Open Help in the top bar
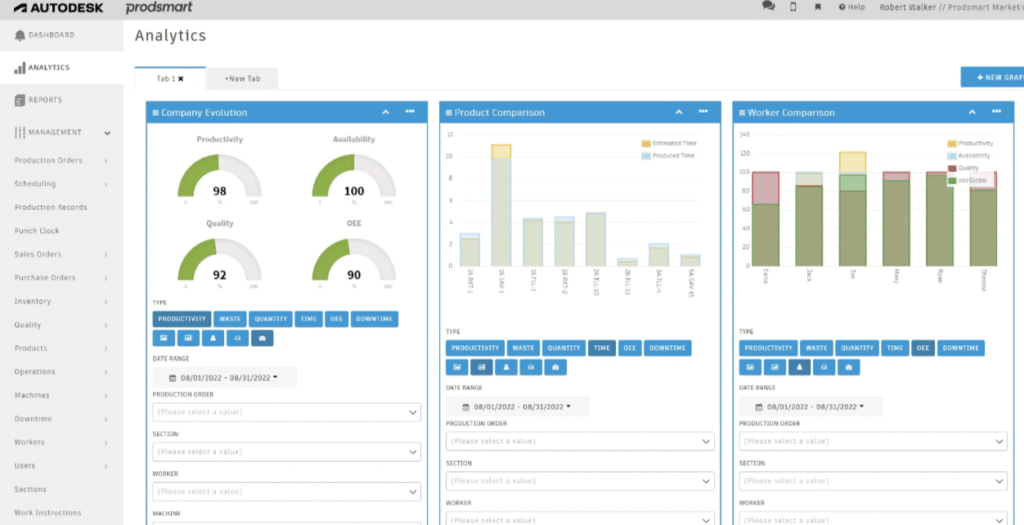This screenshot has height=525, width=1024. coord(852,7)
